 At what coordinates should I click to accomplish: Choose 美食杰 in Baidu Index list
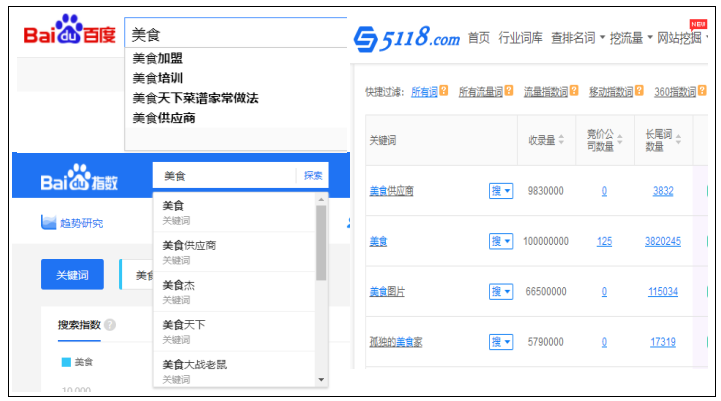click(x=235, y=292)
